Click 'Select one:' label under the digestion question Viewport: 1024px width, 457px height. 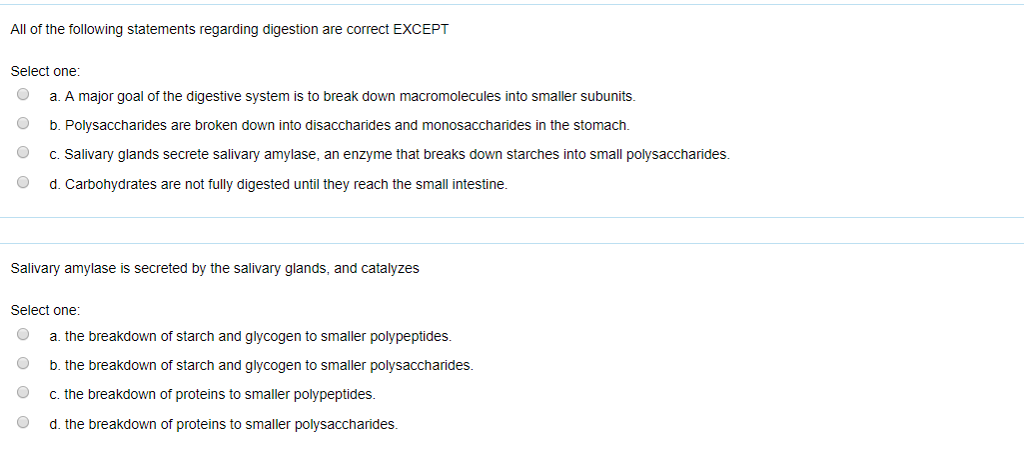(x=44, y=72)
